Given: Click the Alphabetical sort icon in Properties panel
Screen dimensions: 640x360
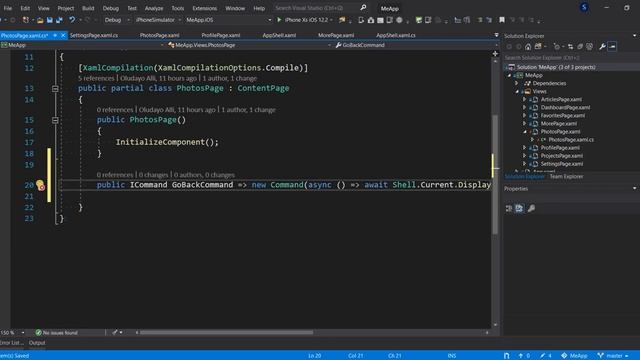Looking at the screenshot, I should tap(519, 209).
